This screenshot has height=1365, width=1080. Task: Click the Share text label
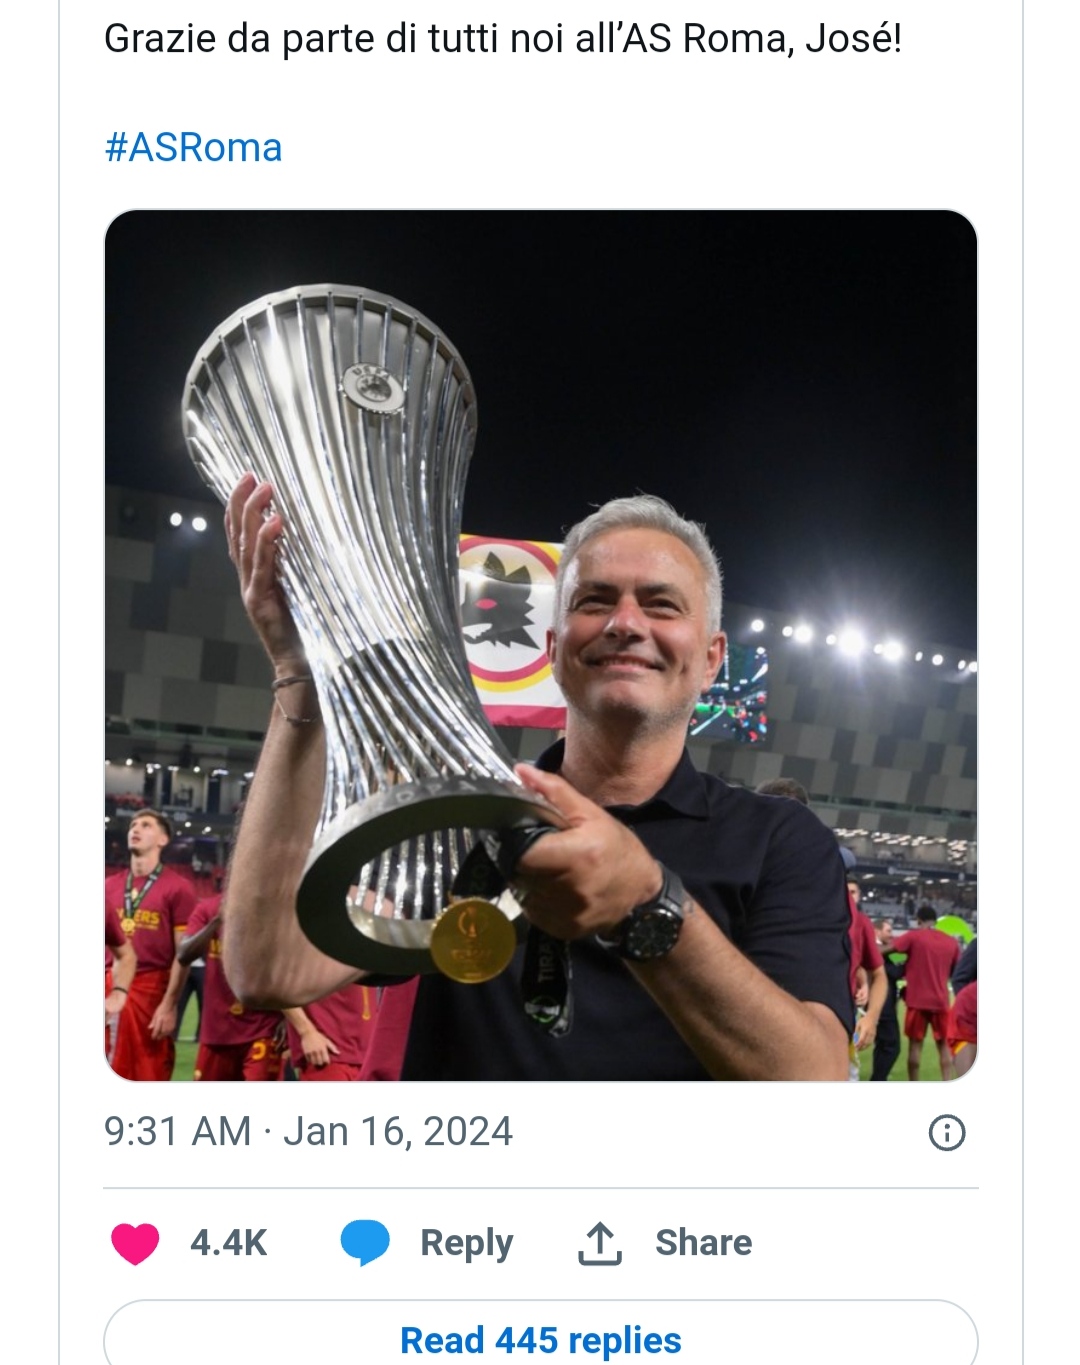click(704, 1243)
